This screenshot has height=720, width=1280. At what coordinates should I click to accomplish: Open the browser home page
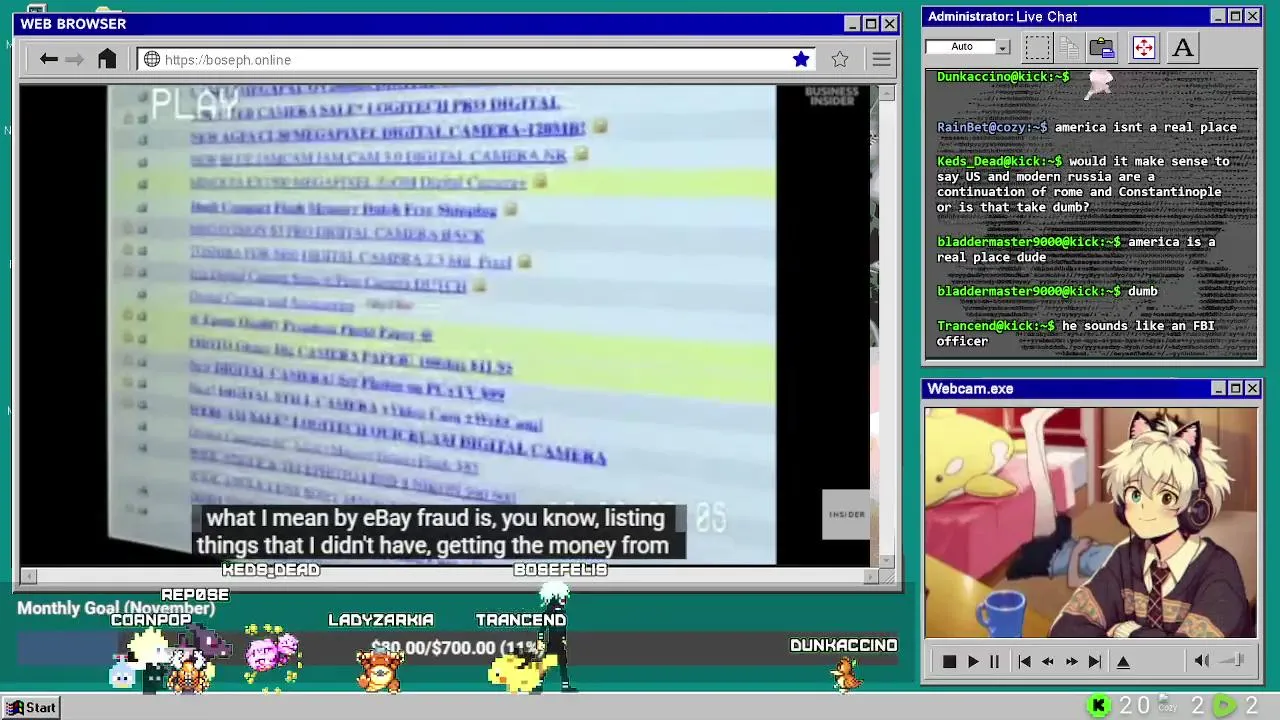coord(107,59)
